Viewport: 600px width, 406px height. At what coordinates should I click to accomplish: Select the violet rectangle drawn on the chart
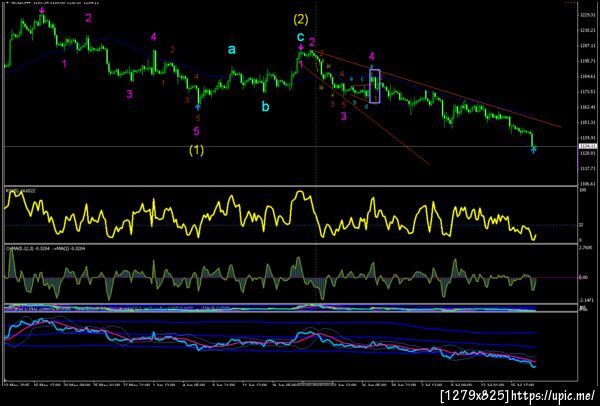click(375, 86)
